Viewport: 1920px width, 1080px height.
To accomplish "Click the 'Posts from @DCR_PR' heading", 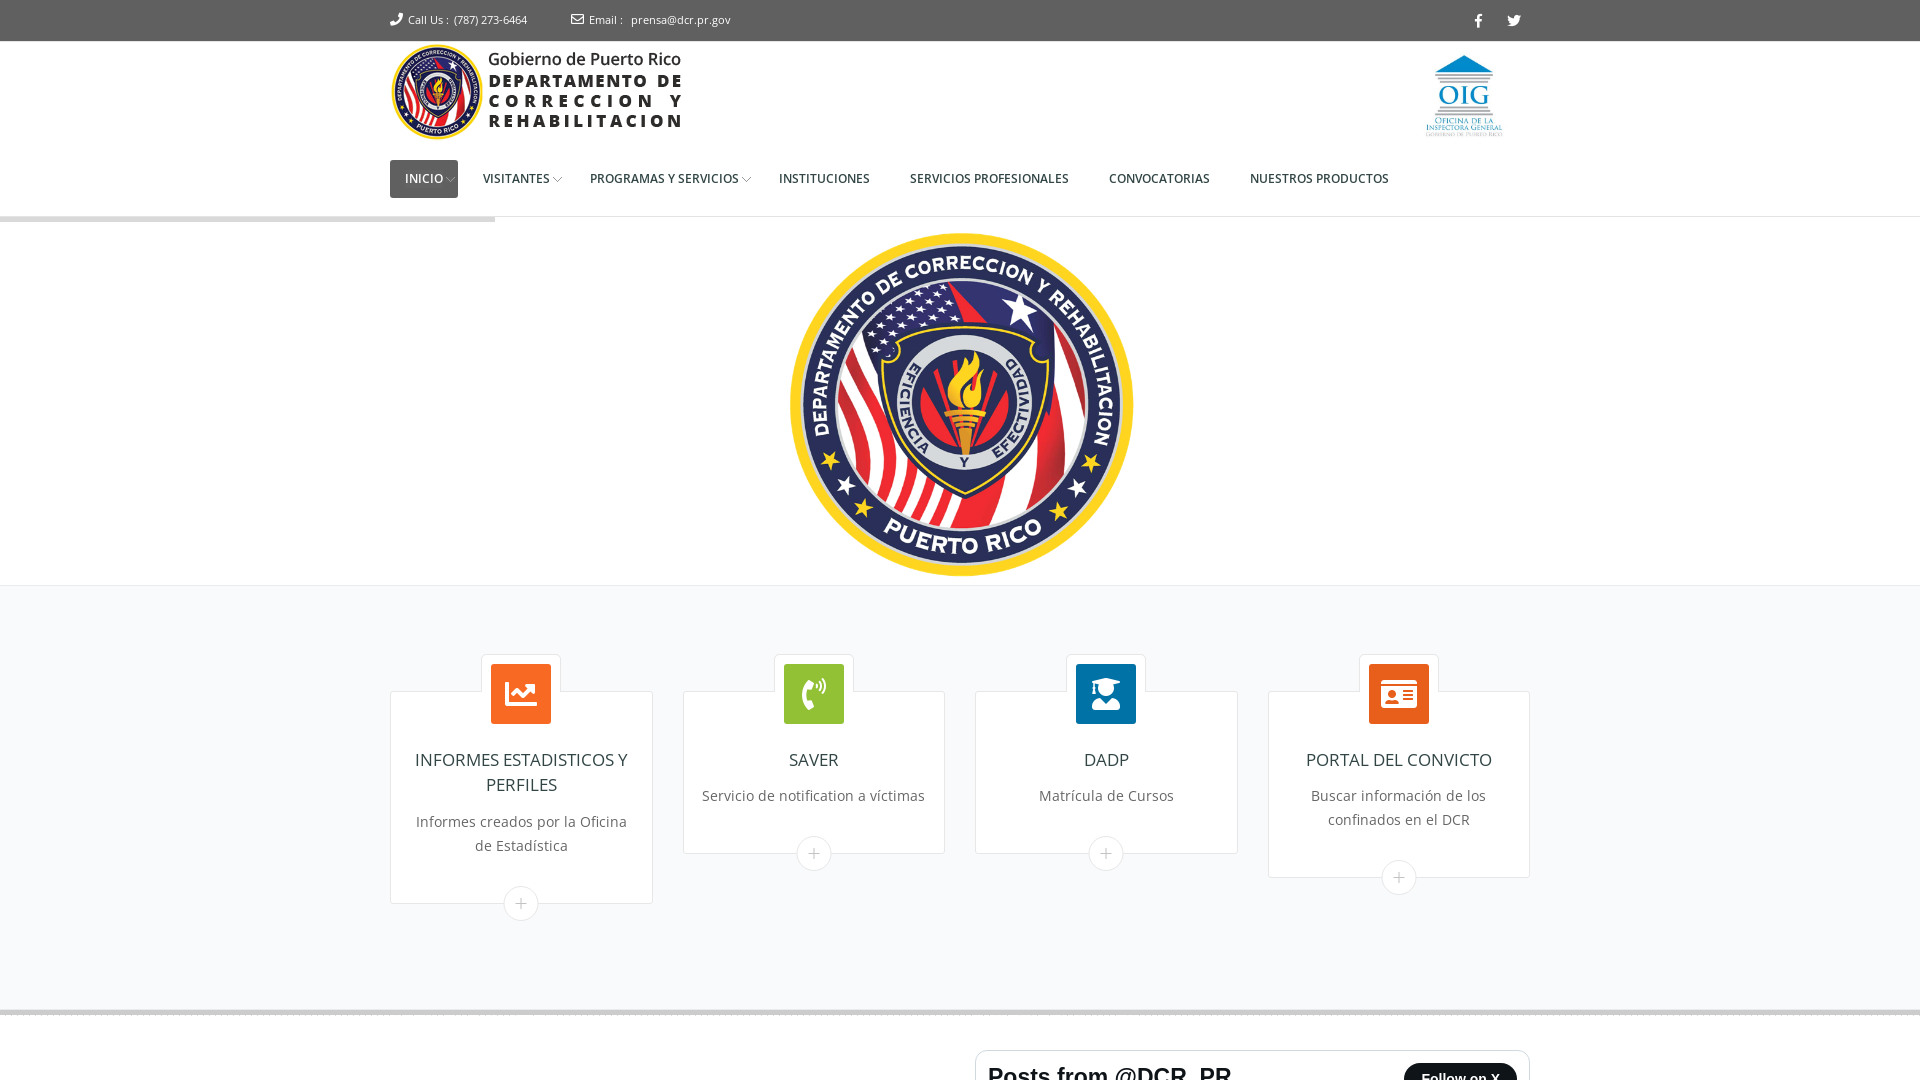I will pyautogui.click(x=1110, y=1072).
